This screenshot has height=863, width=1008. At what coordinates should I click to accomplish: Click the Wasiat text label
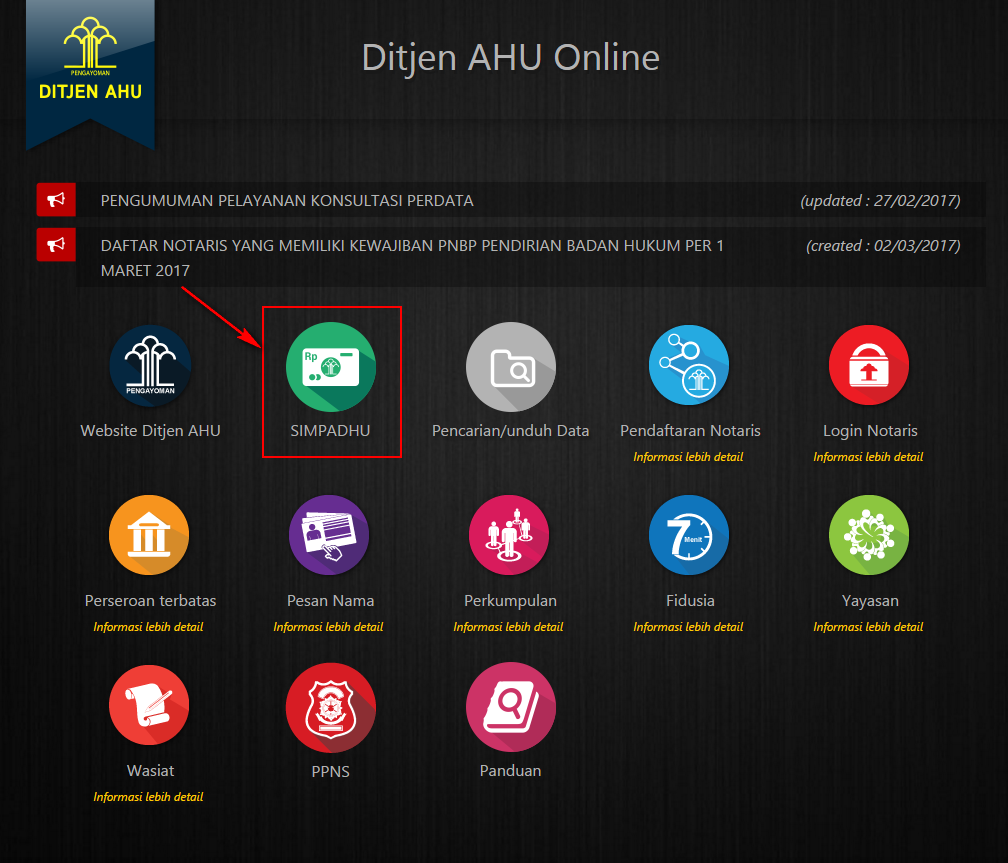(150, 770)
